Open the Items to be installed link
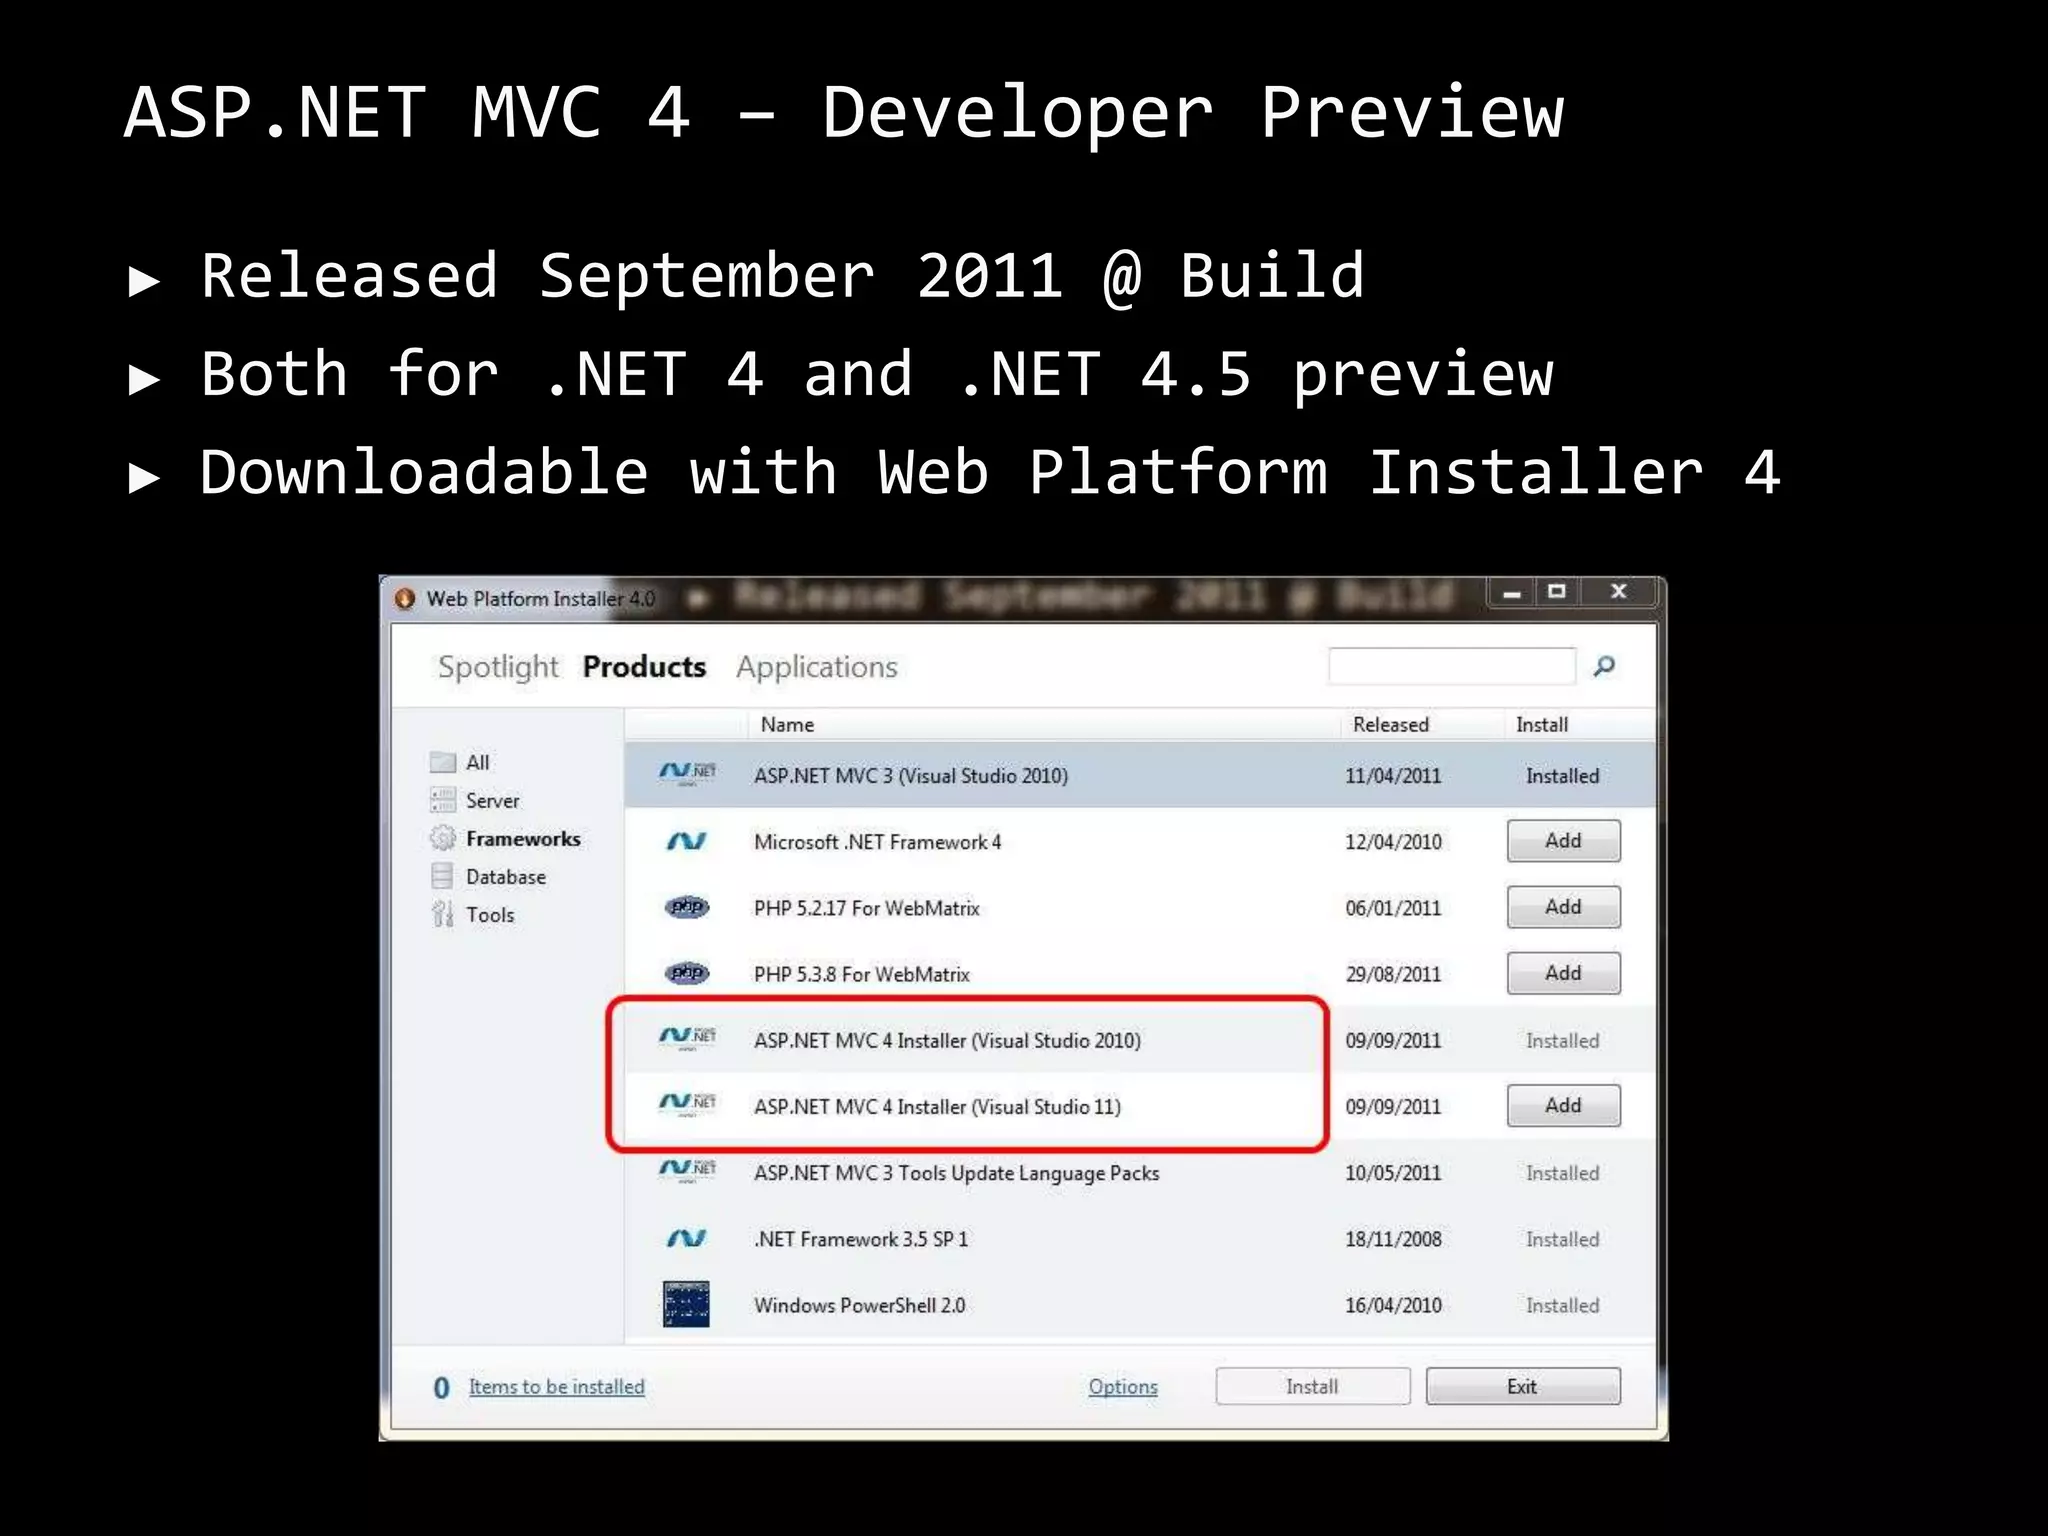Image resolution: width=2048 pixels, height=1536 pixels. tap(557, 1387)
